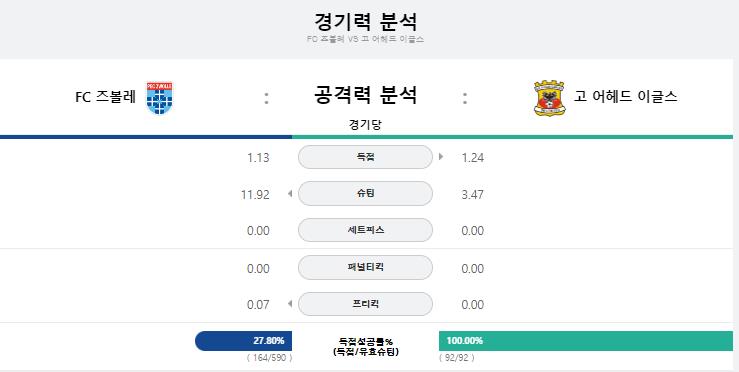The image size is (739, 372).
Task: Select the 슈팅 stat pill
Action: click(365, 193)
